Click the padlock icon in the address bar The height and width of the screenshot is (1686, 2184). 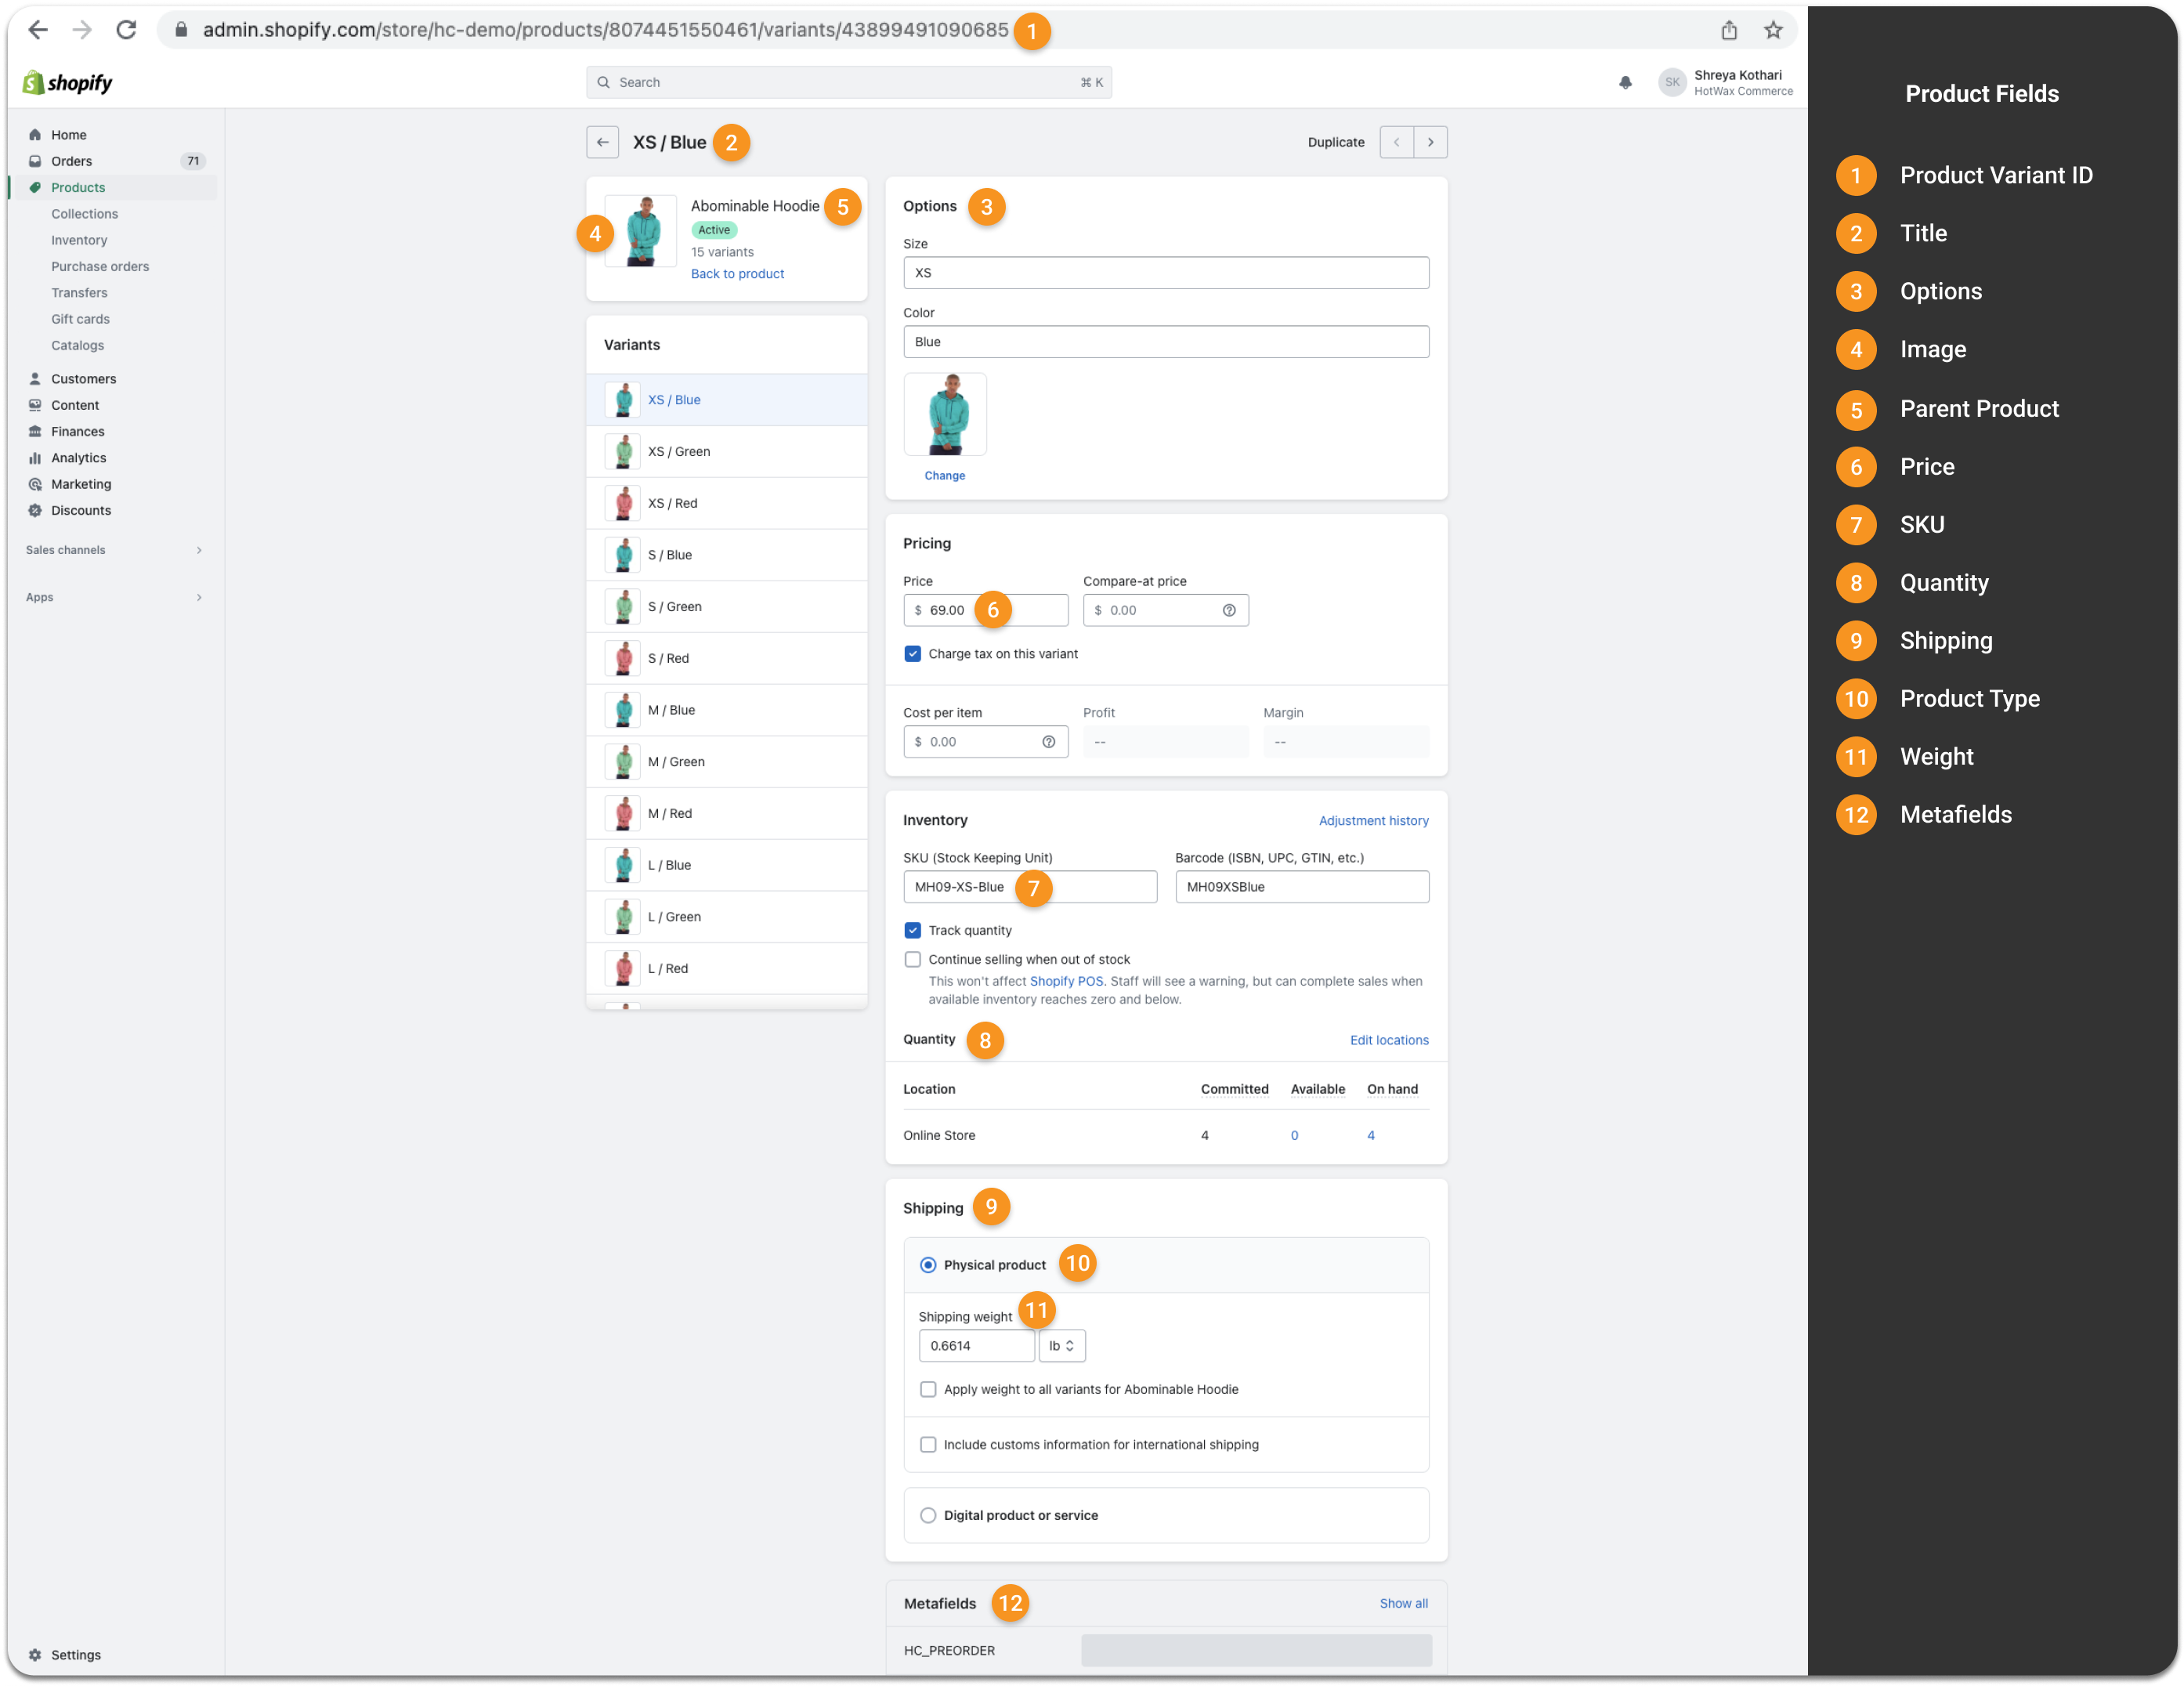point(181,30)
